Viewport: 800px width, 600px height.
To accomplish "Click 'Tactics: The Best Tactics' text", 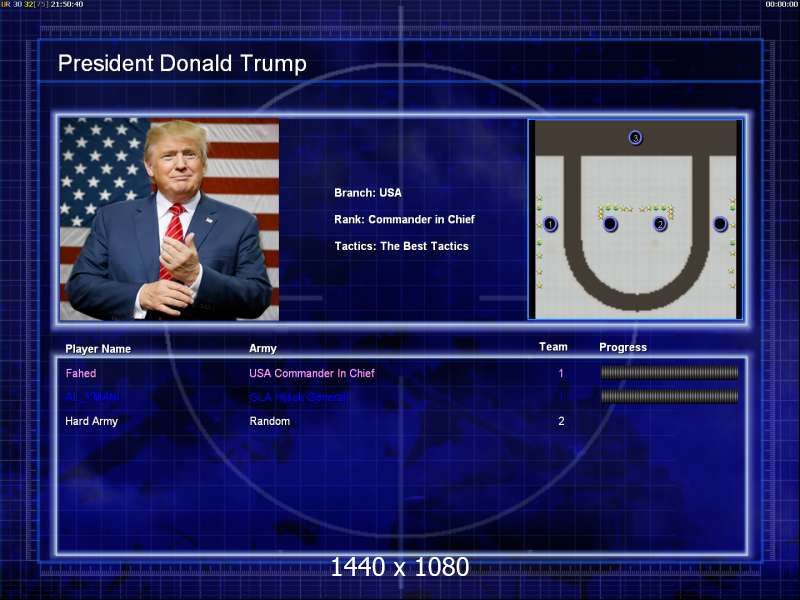I will (x=402, y=246).
